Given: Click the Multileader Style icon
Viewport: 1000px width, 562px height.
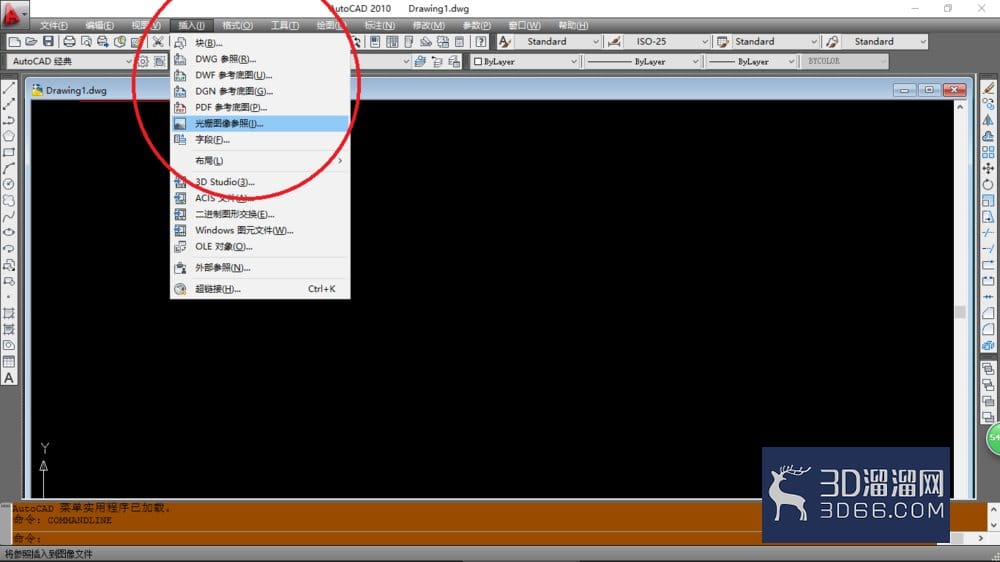Looking at the screenshot, I should point(832,42).
